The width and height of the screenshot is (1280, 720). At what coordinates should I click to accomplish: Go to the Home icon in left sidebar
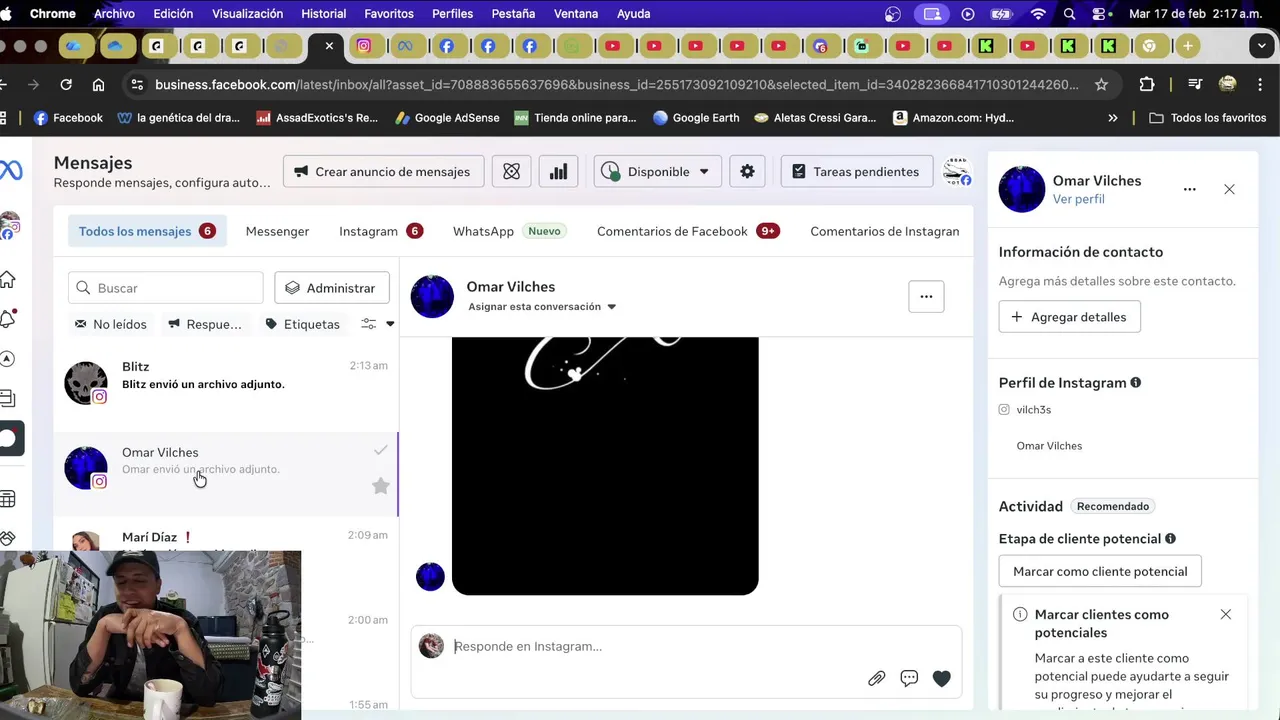tap(7, 279)
